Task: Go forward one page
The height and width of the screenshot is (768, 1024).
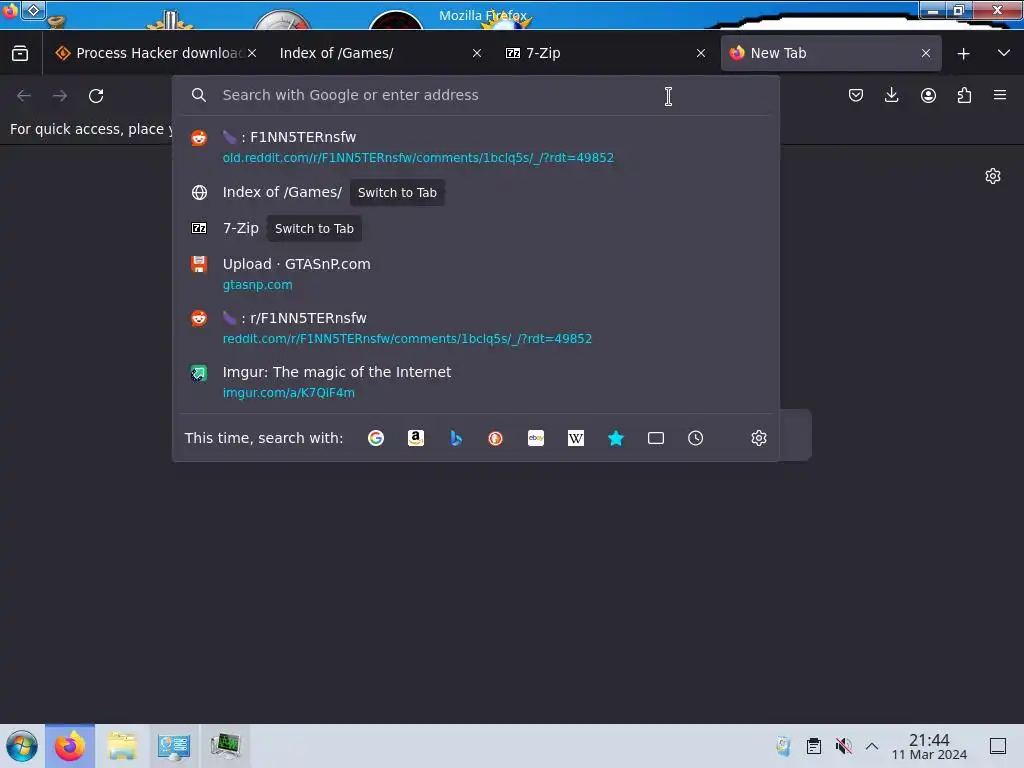Action: pyautogui.click(x=60, y=96)
